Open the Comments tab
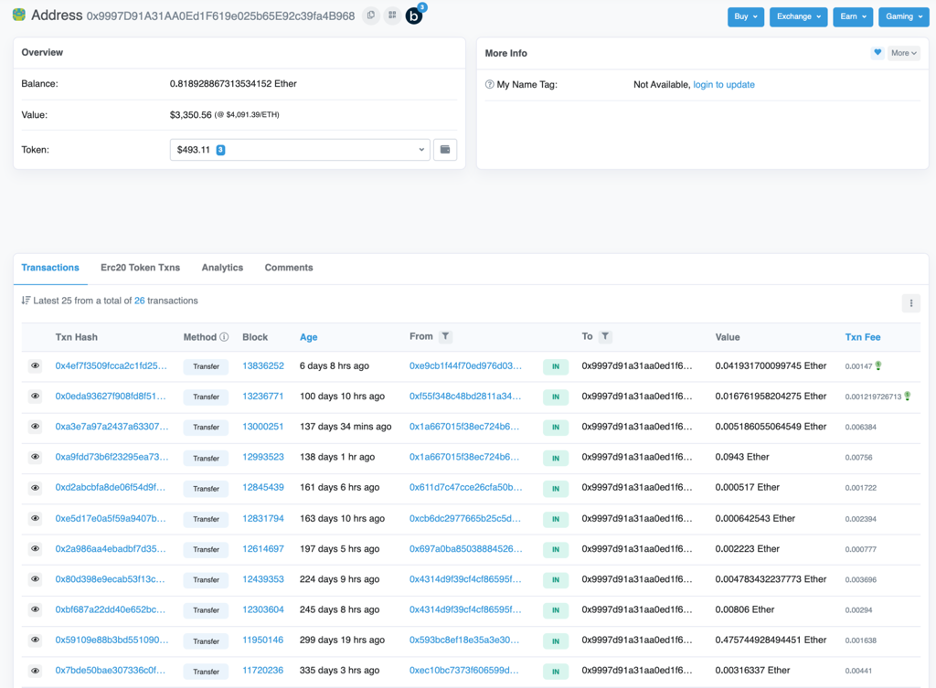 (x=289, y=268)
